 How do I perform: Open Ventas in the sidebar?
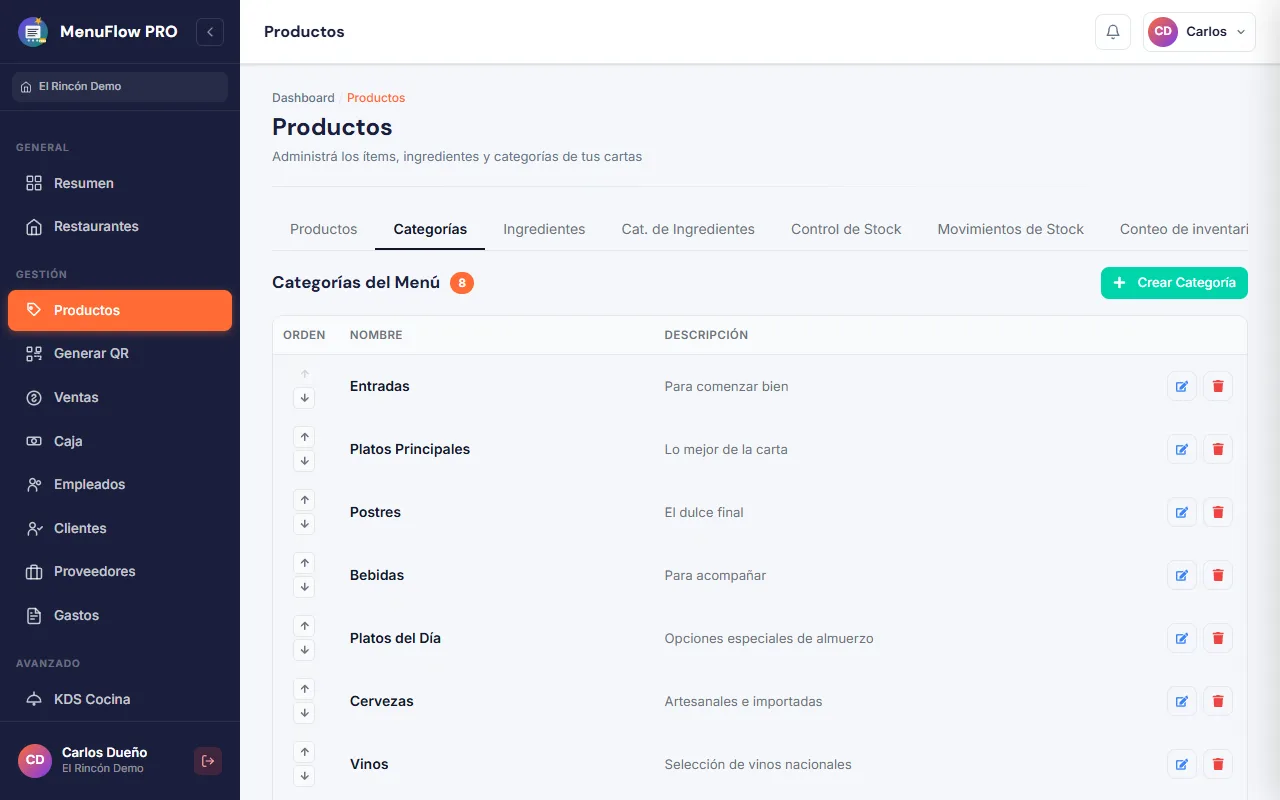coord(120,397)
